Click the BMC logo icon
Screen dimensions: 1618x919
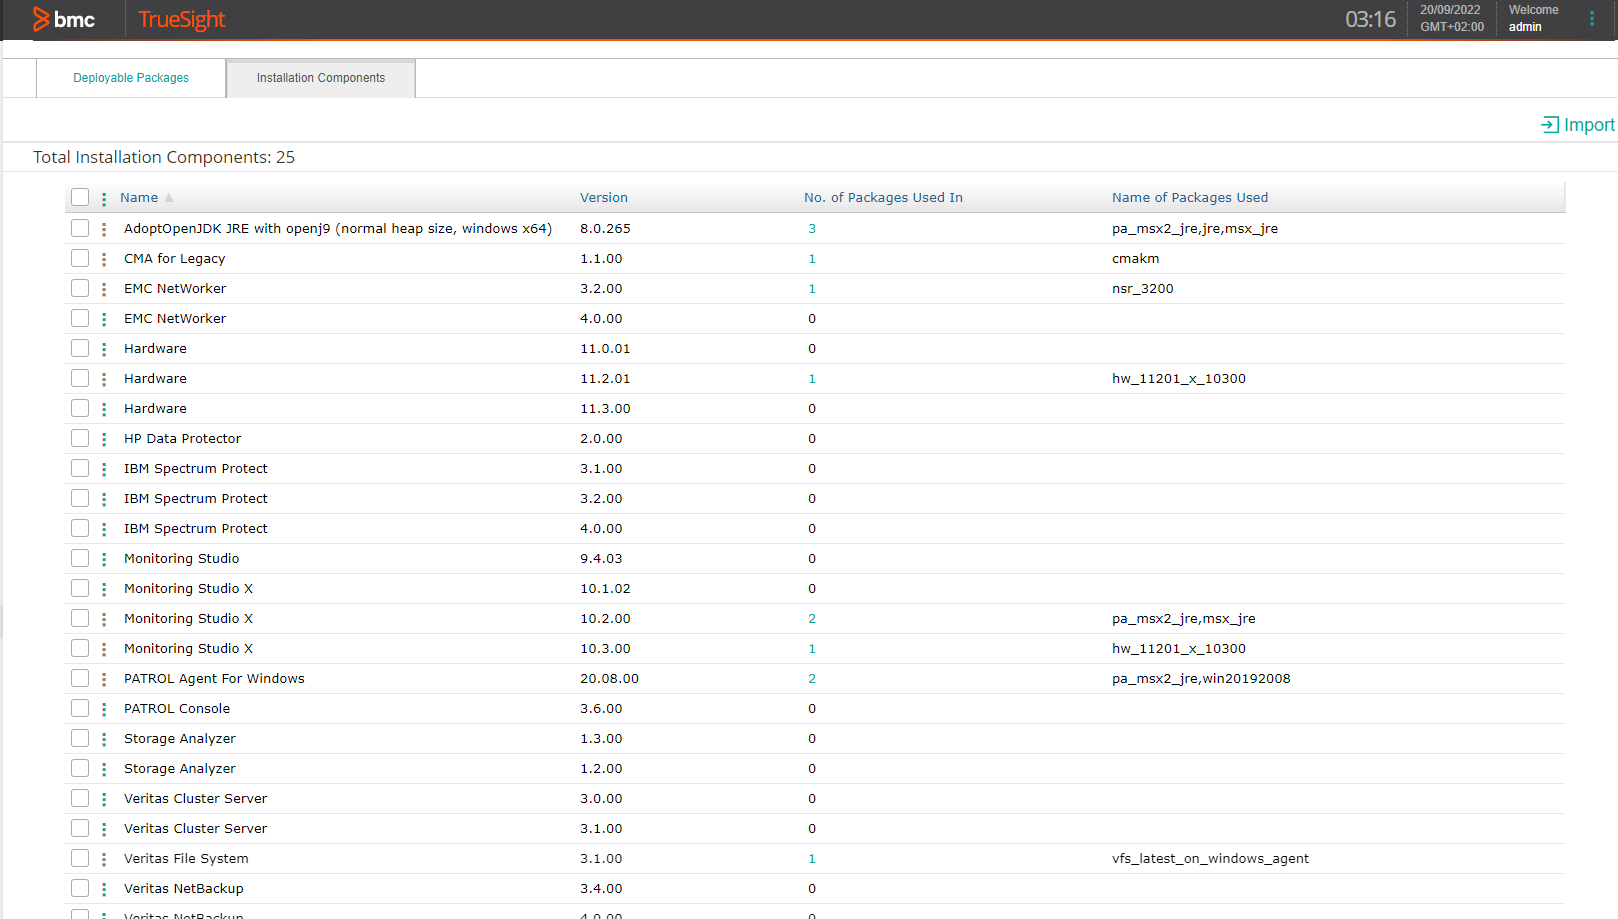(41, 19)
